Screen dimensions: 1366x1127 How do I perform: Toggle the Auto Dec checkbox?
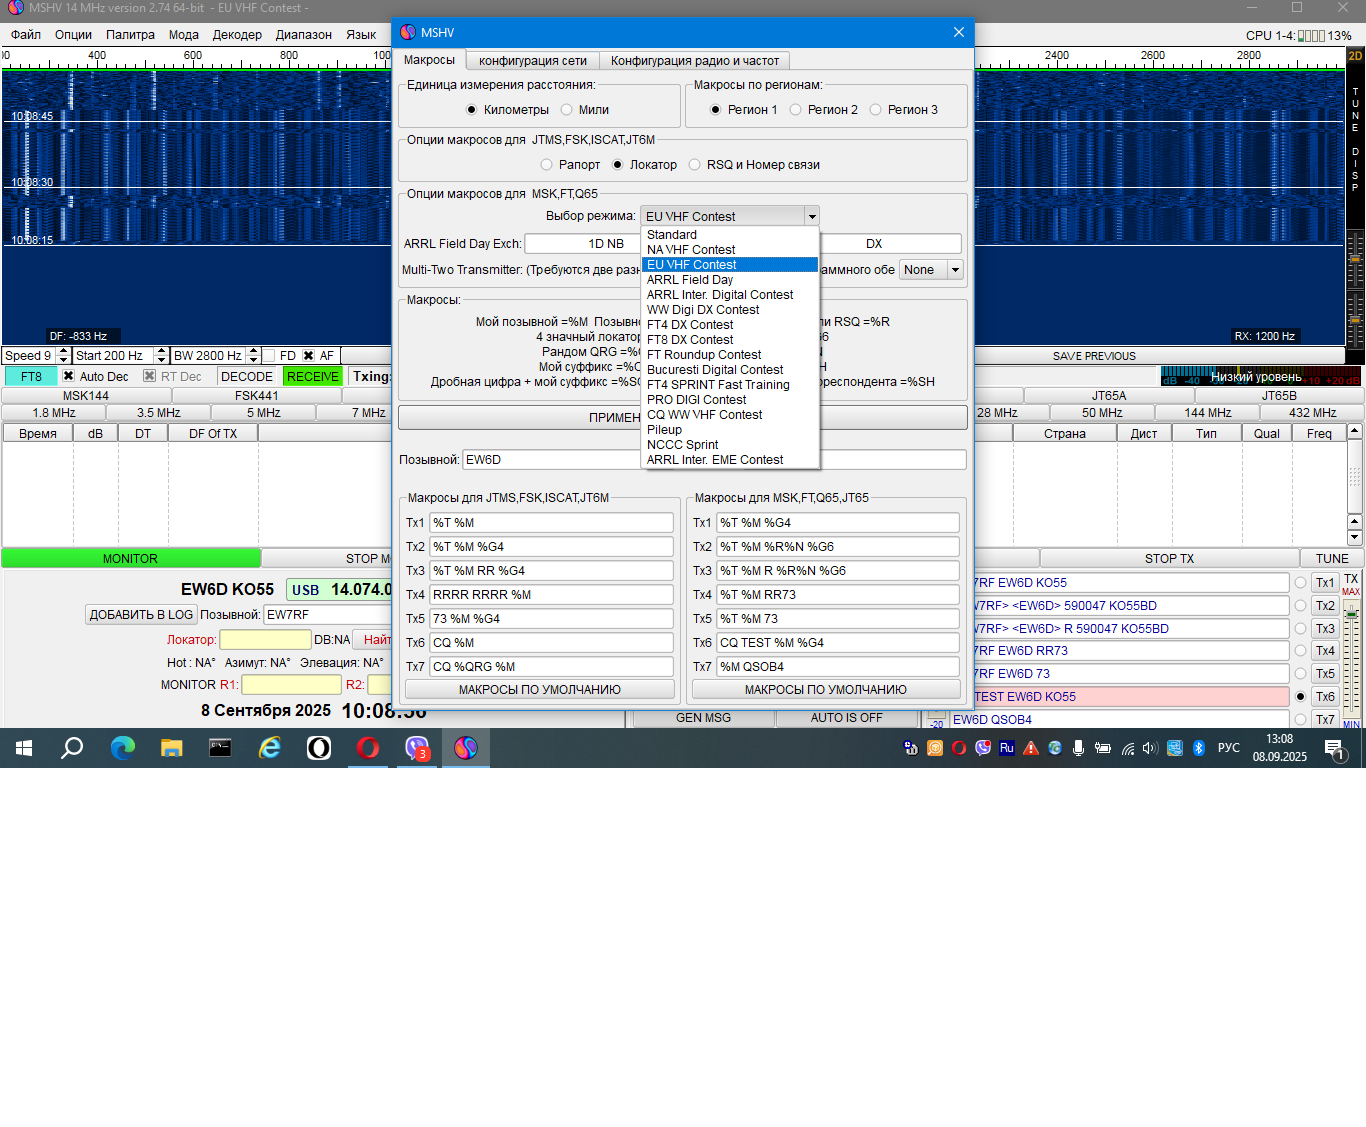click(69, 376)
